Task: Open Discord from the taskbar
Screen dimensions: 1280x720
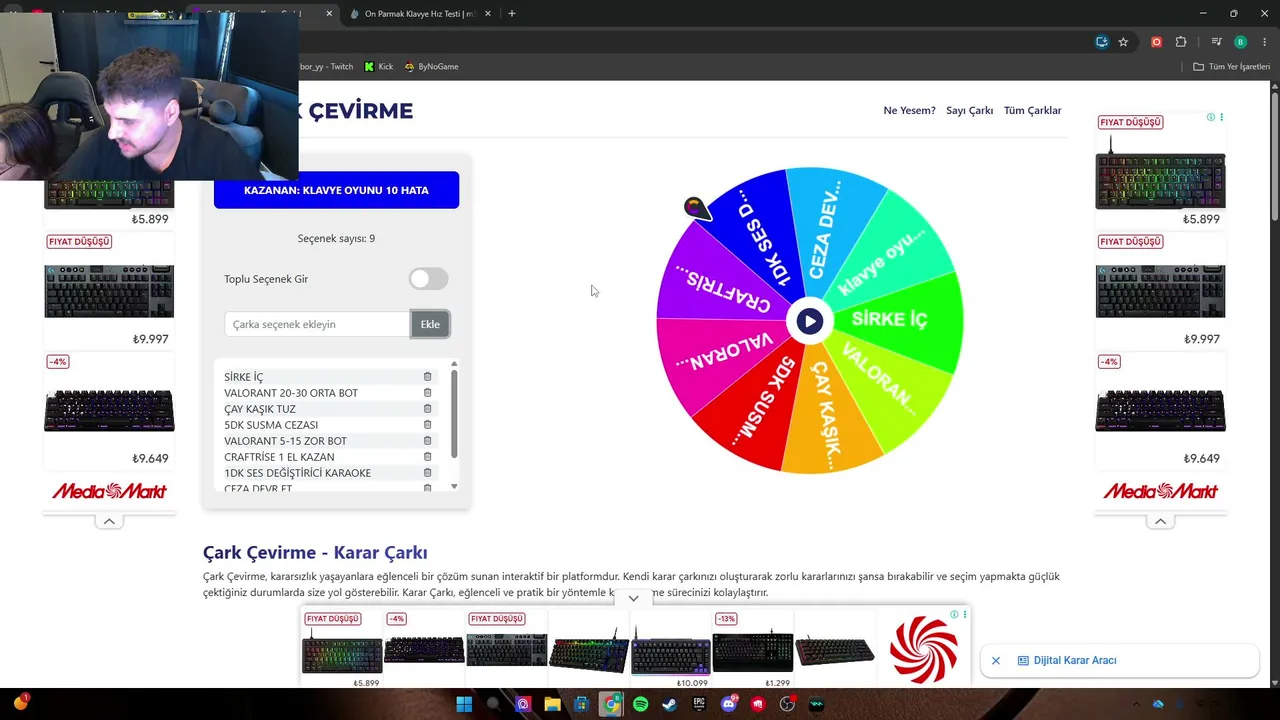Action: click(728, 704)
